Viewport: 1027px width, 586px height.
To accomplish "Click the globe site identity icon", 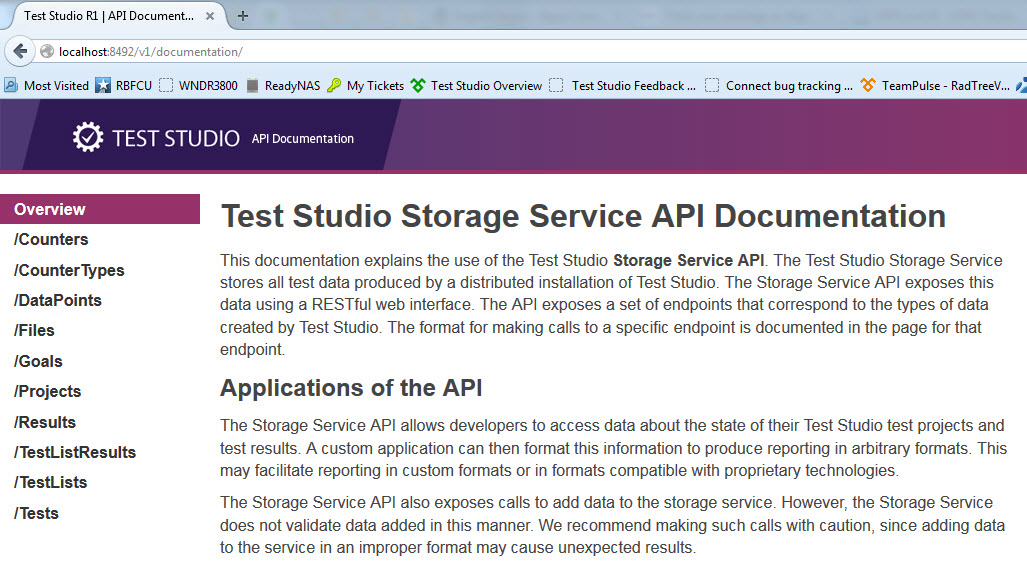I will point(47,51).
